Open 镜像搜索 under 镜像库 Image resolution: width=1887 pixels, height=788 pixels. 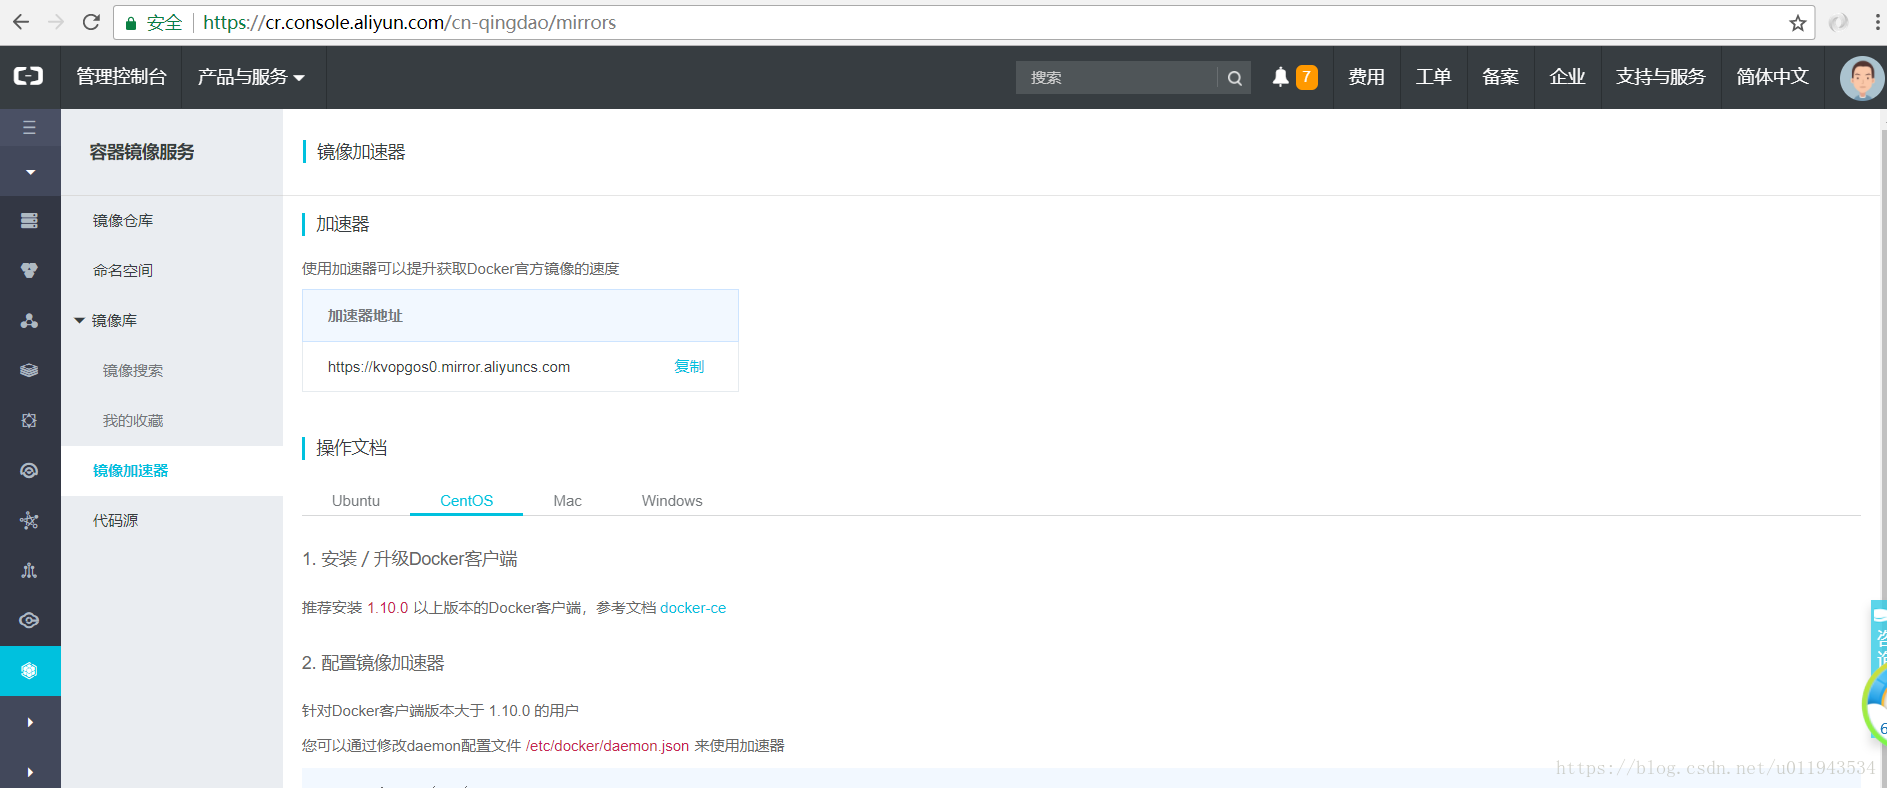(133, 370)
